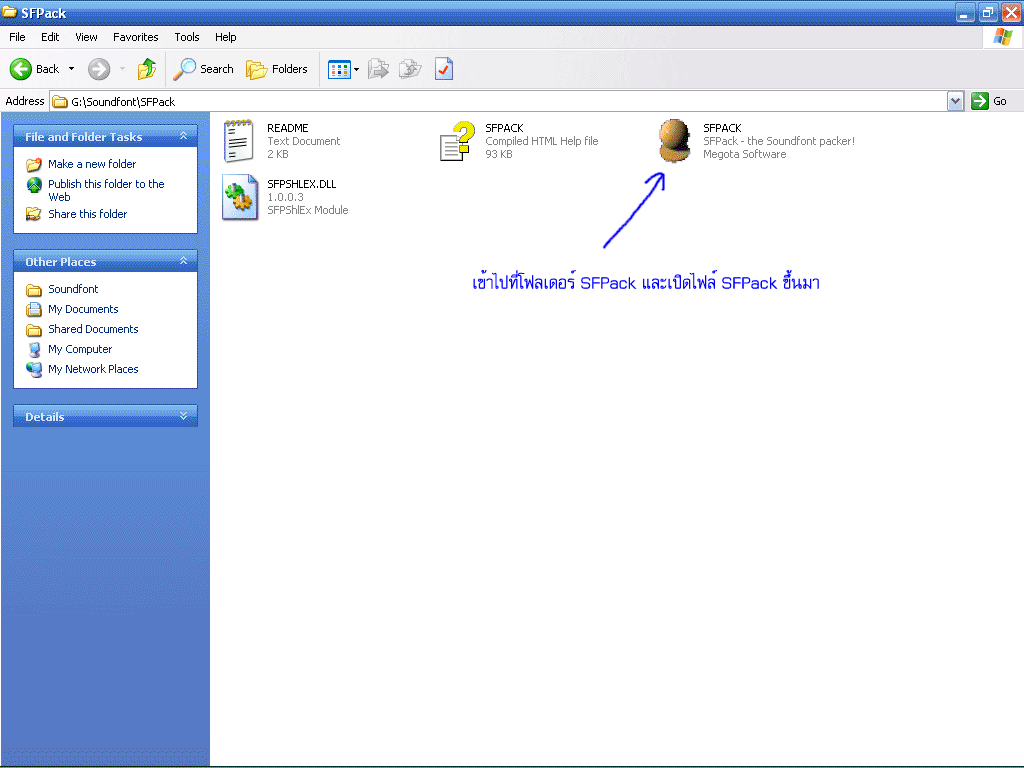
Task: Click the Go button
Action: click(x=989, y=101)
